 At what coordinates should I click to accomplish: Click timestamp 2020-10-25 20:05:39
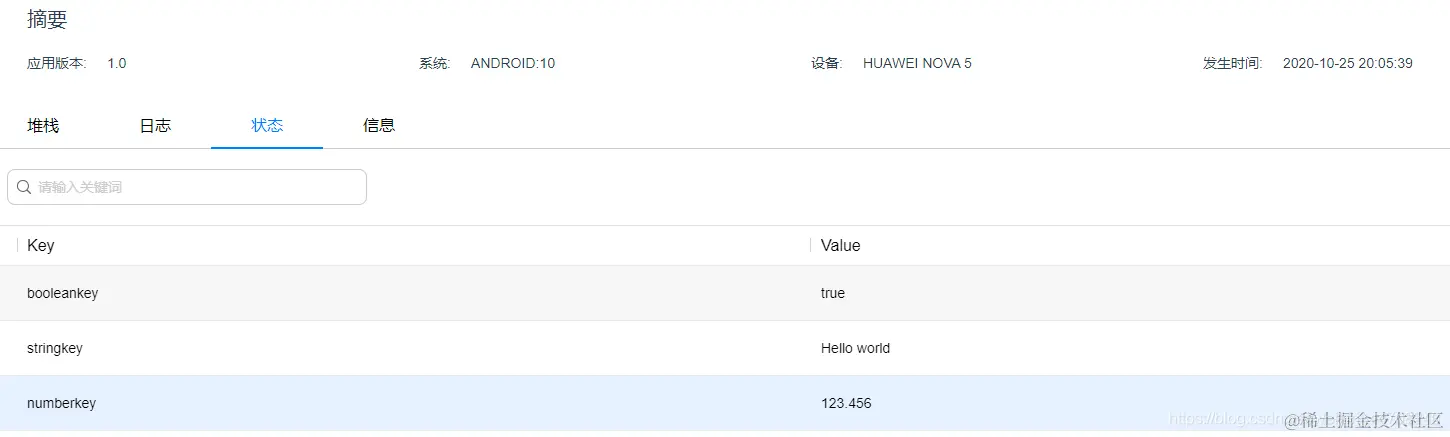(x=1347, y=63)
